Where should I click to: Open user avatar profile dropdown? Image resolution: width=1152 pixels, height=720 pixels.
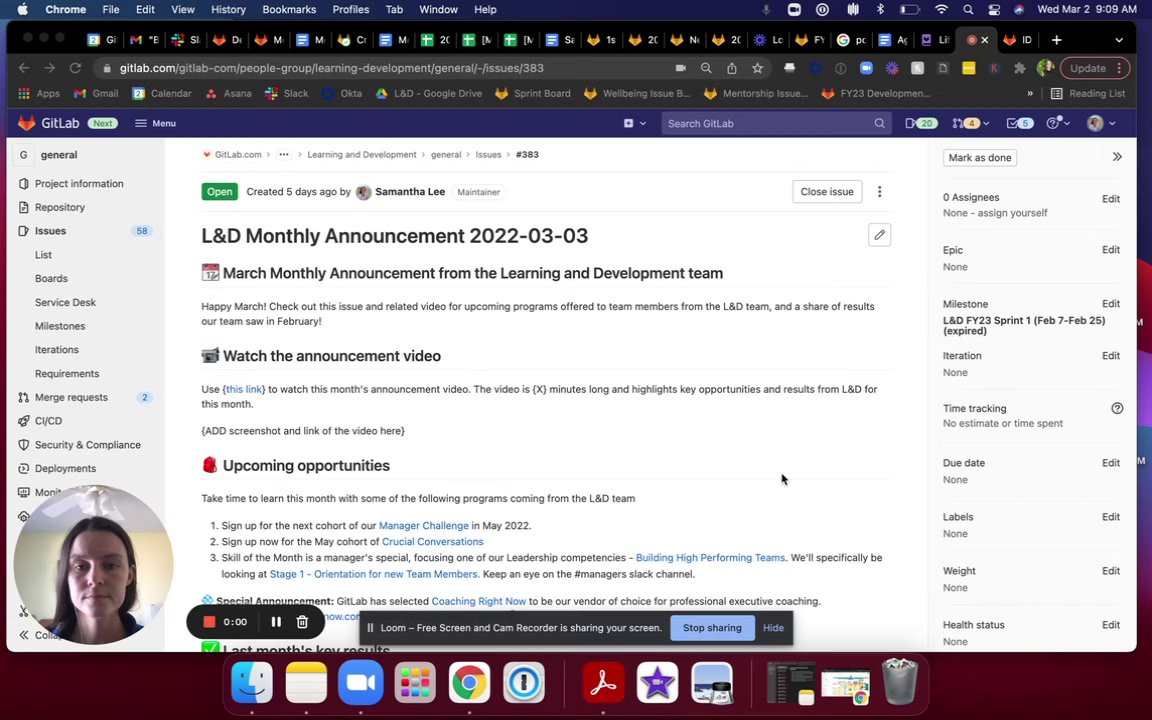tap(1101, 123)
